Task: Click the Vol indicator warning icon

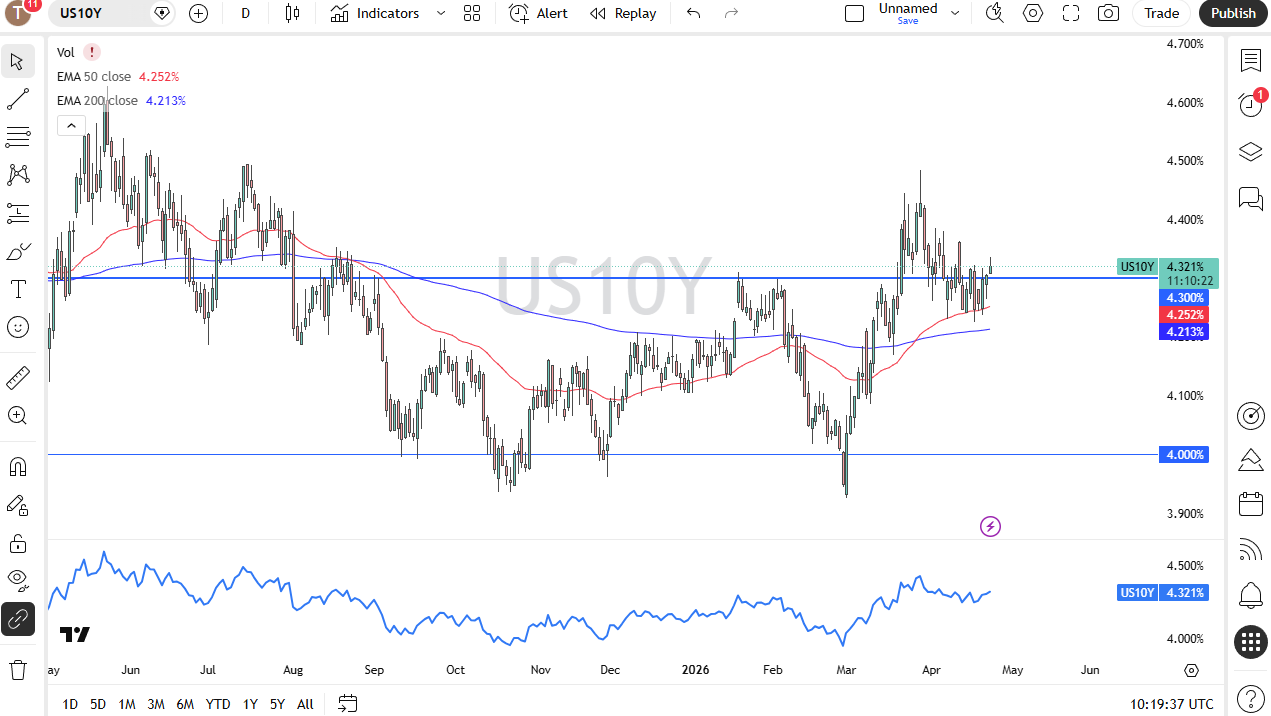Action: 92,52
